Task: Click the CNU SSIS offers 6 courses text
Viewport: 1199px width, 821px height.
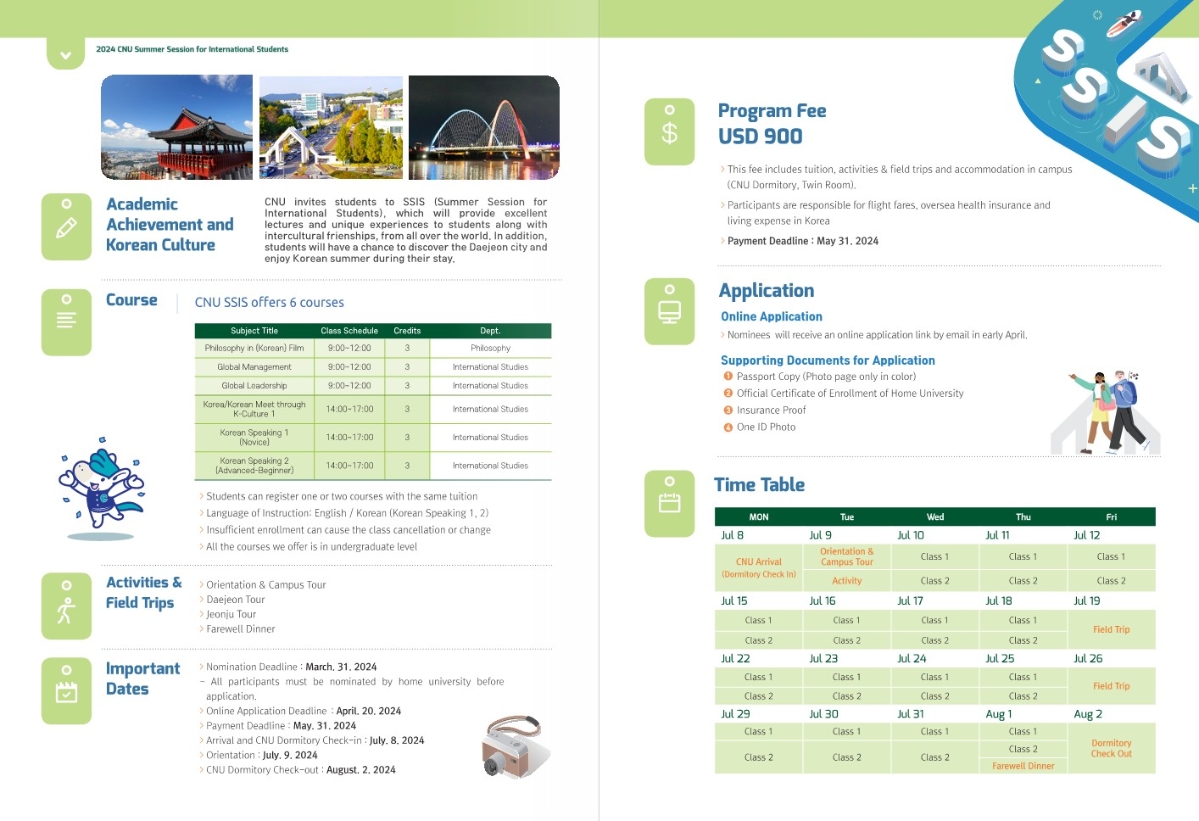Action: tap(269, 303)
